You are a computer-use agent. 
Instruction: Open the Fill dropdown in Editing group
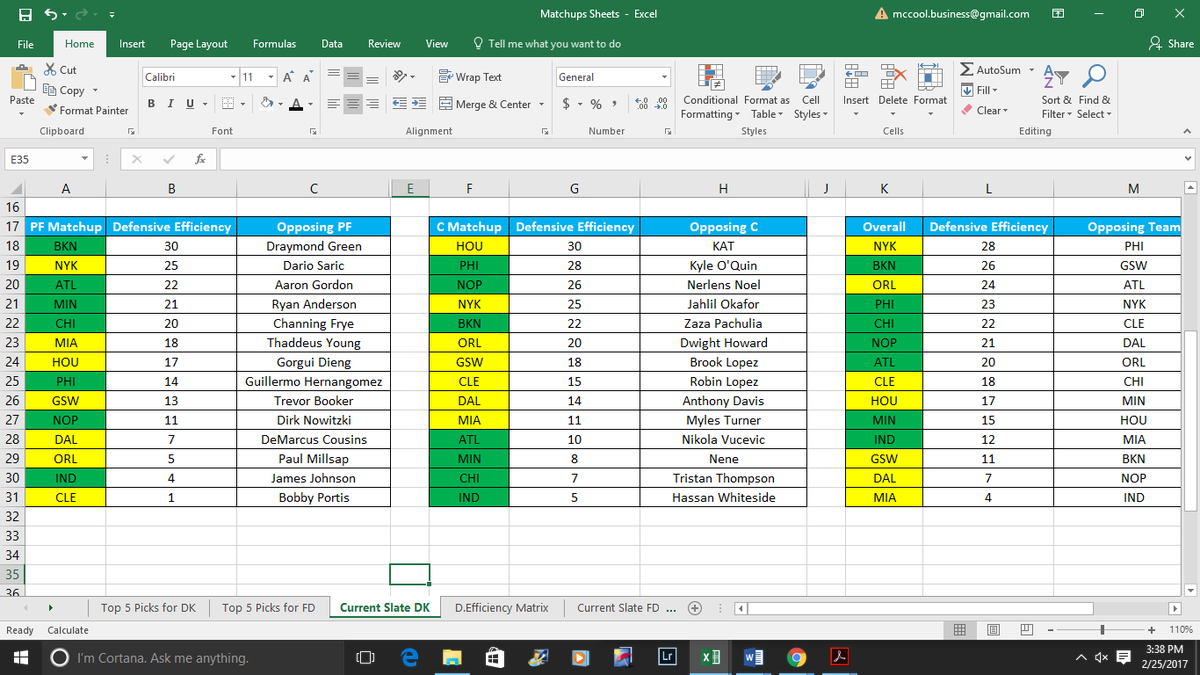coord(980,90)
